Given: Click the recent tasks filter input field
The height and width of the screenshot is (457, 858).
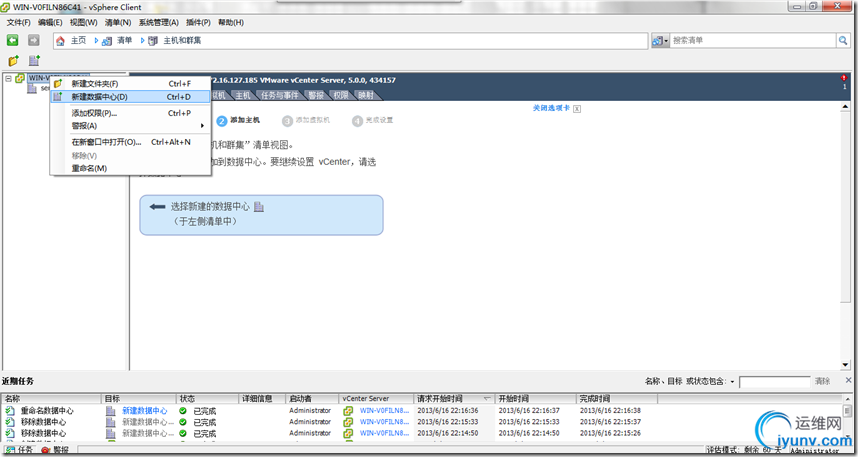Looking at the screenshot, I should point(774,381).
